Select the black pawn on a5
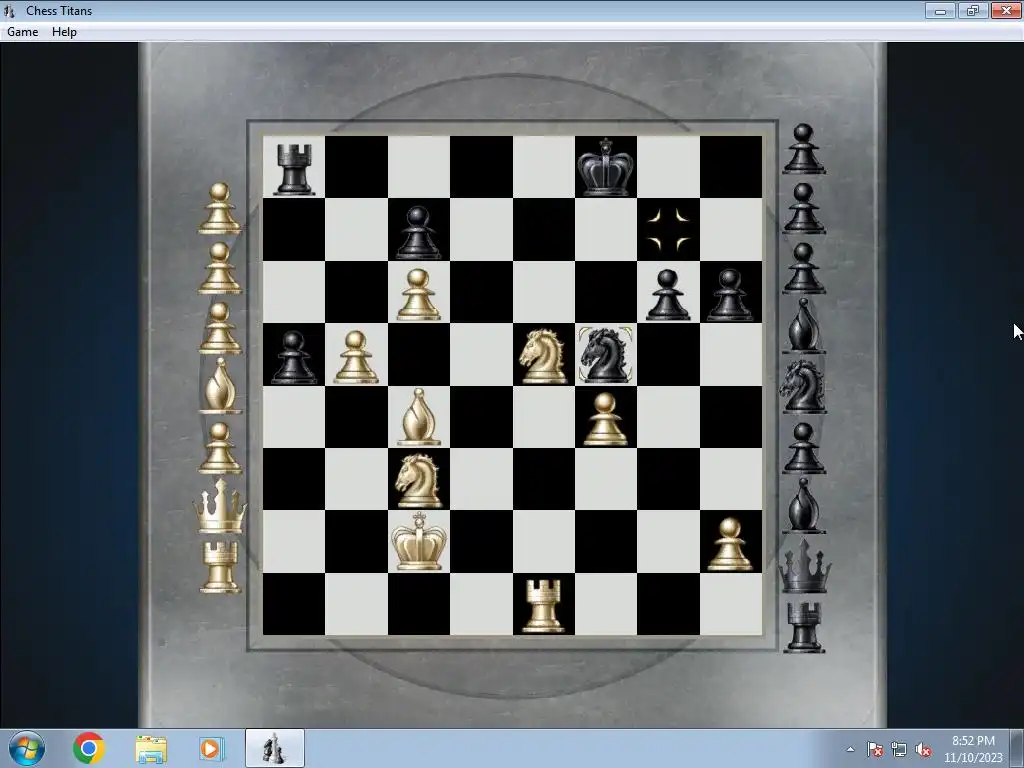1024x768 pixels. [293, 357]
